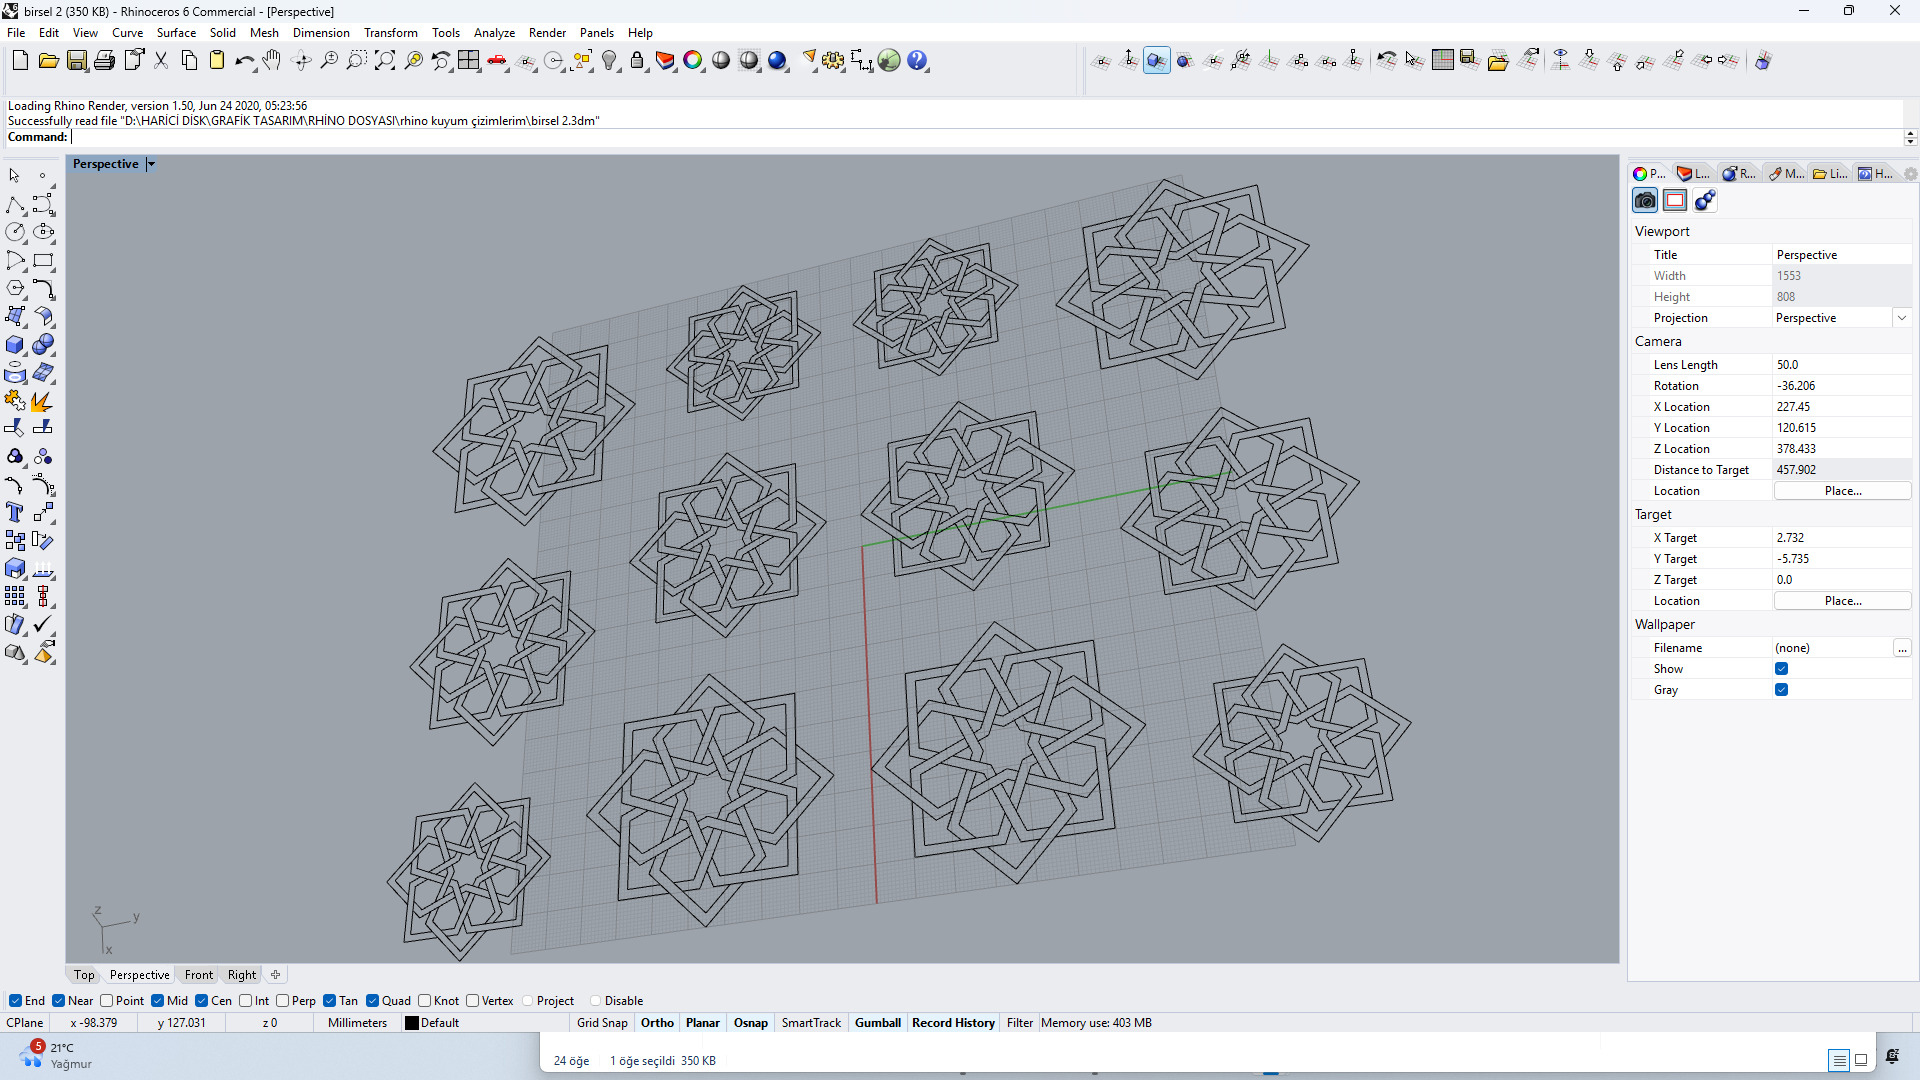The width and height of the screenshot is (1920, 1080).
Task: Open the CPlane coordinate mode selector
Action: point(25,1023)
